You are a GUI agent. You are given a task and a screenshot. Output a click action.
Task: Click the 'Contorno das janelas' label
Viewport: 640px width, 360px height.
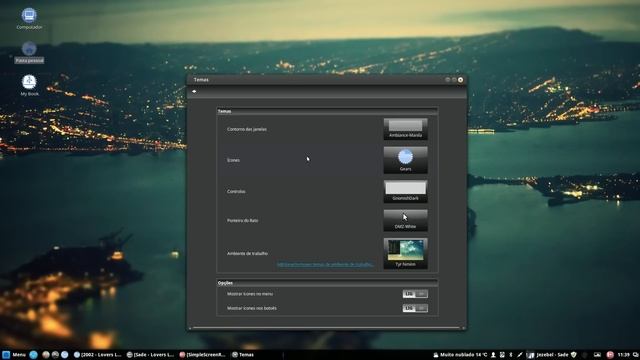247,129
